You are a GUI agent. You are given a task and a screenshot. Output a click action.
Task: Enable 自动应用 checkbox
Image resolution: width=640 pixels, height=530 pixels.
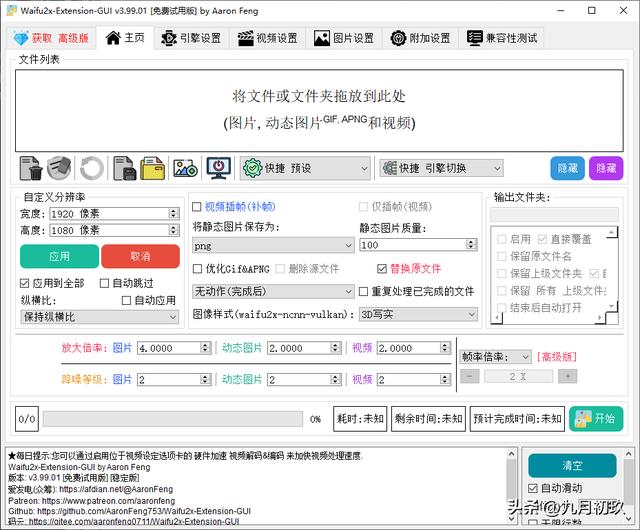tap(127, 301)
